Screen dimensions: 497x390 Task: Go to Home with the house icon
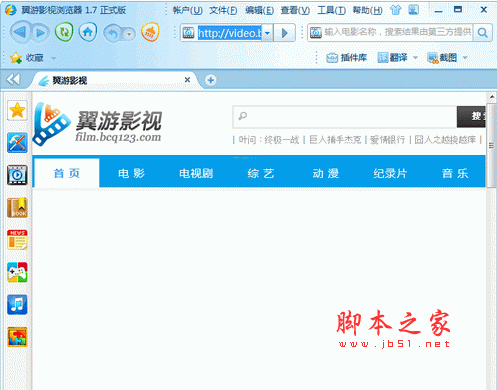coord(88,32)
